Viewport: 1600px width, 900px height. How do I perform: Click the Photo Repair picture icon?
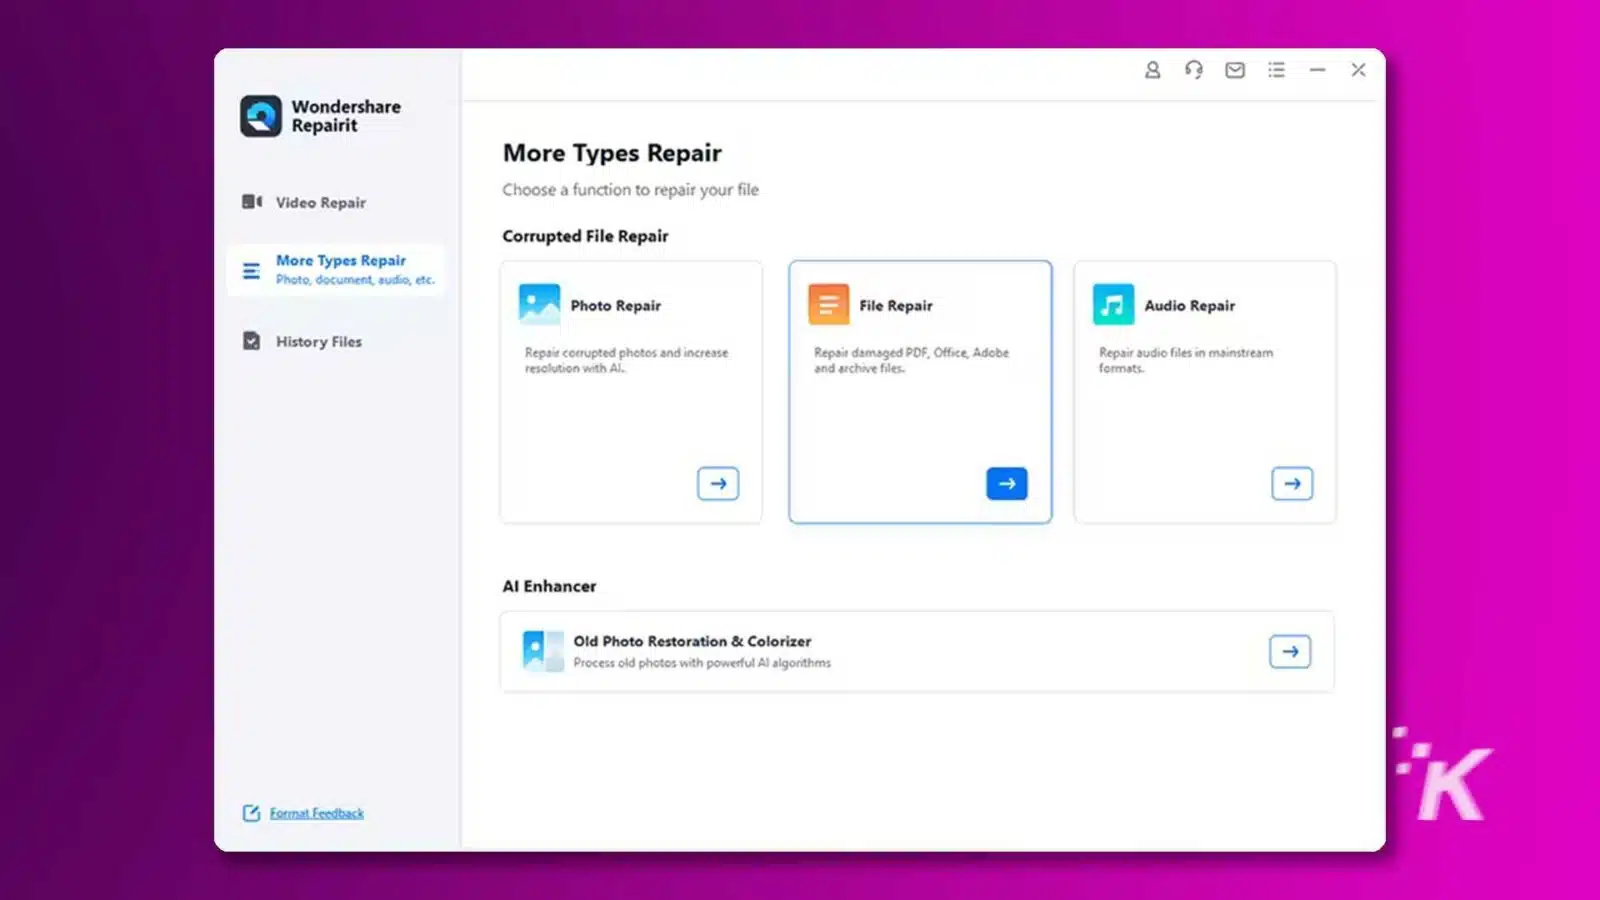pos(539,304)
